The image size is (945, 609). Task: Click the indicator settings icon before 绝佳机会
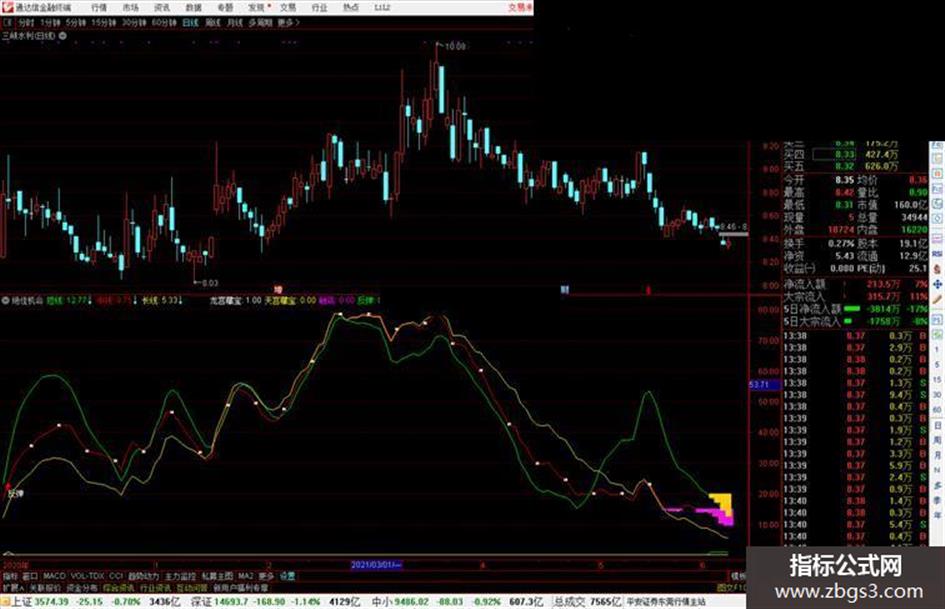pos(5,300)
